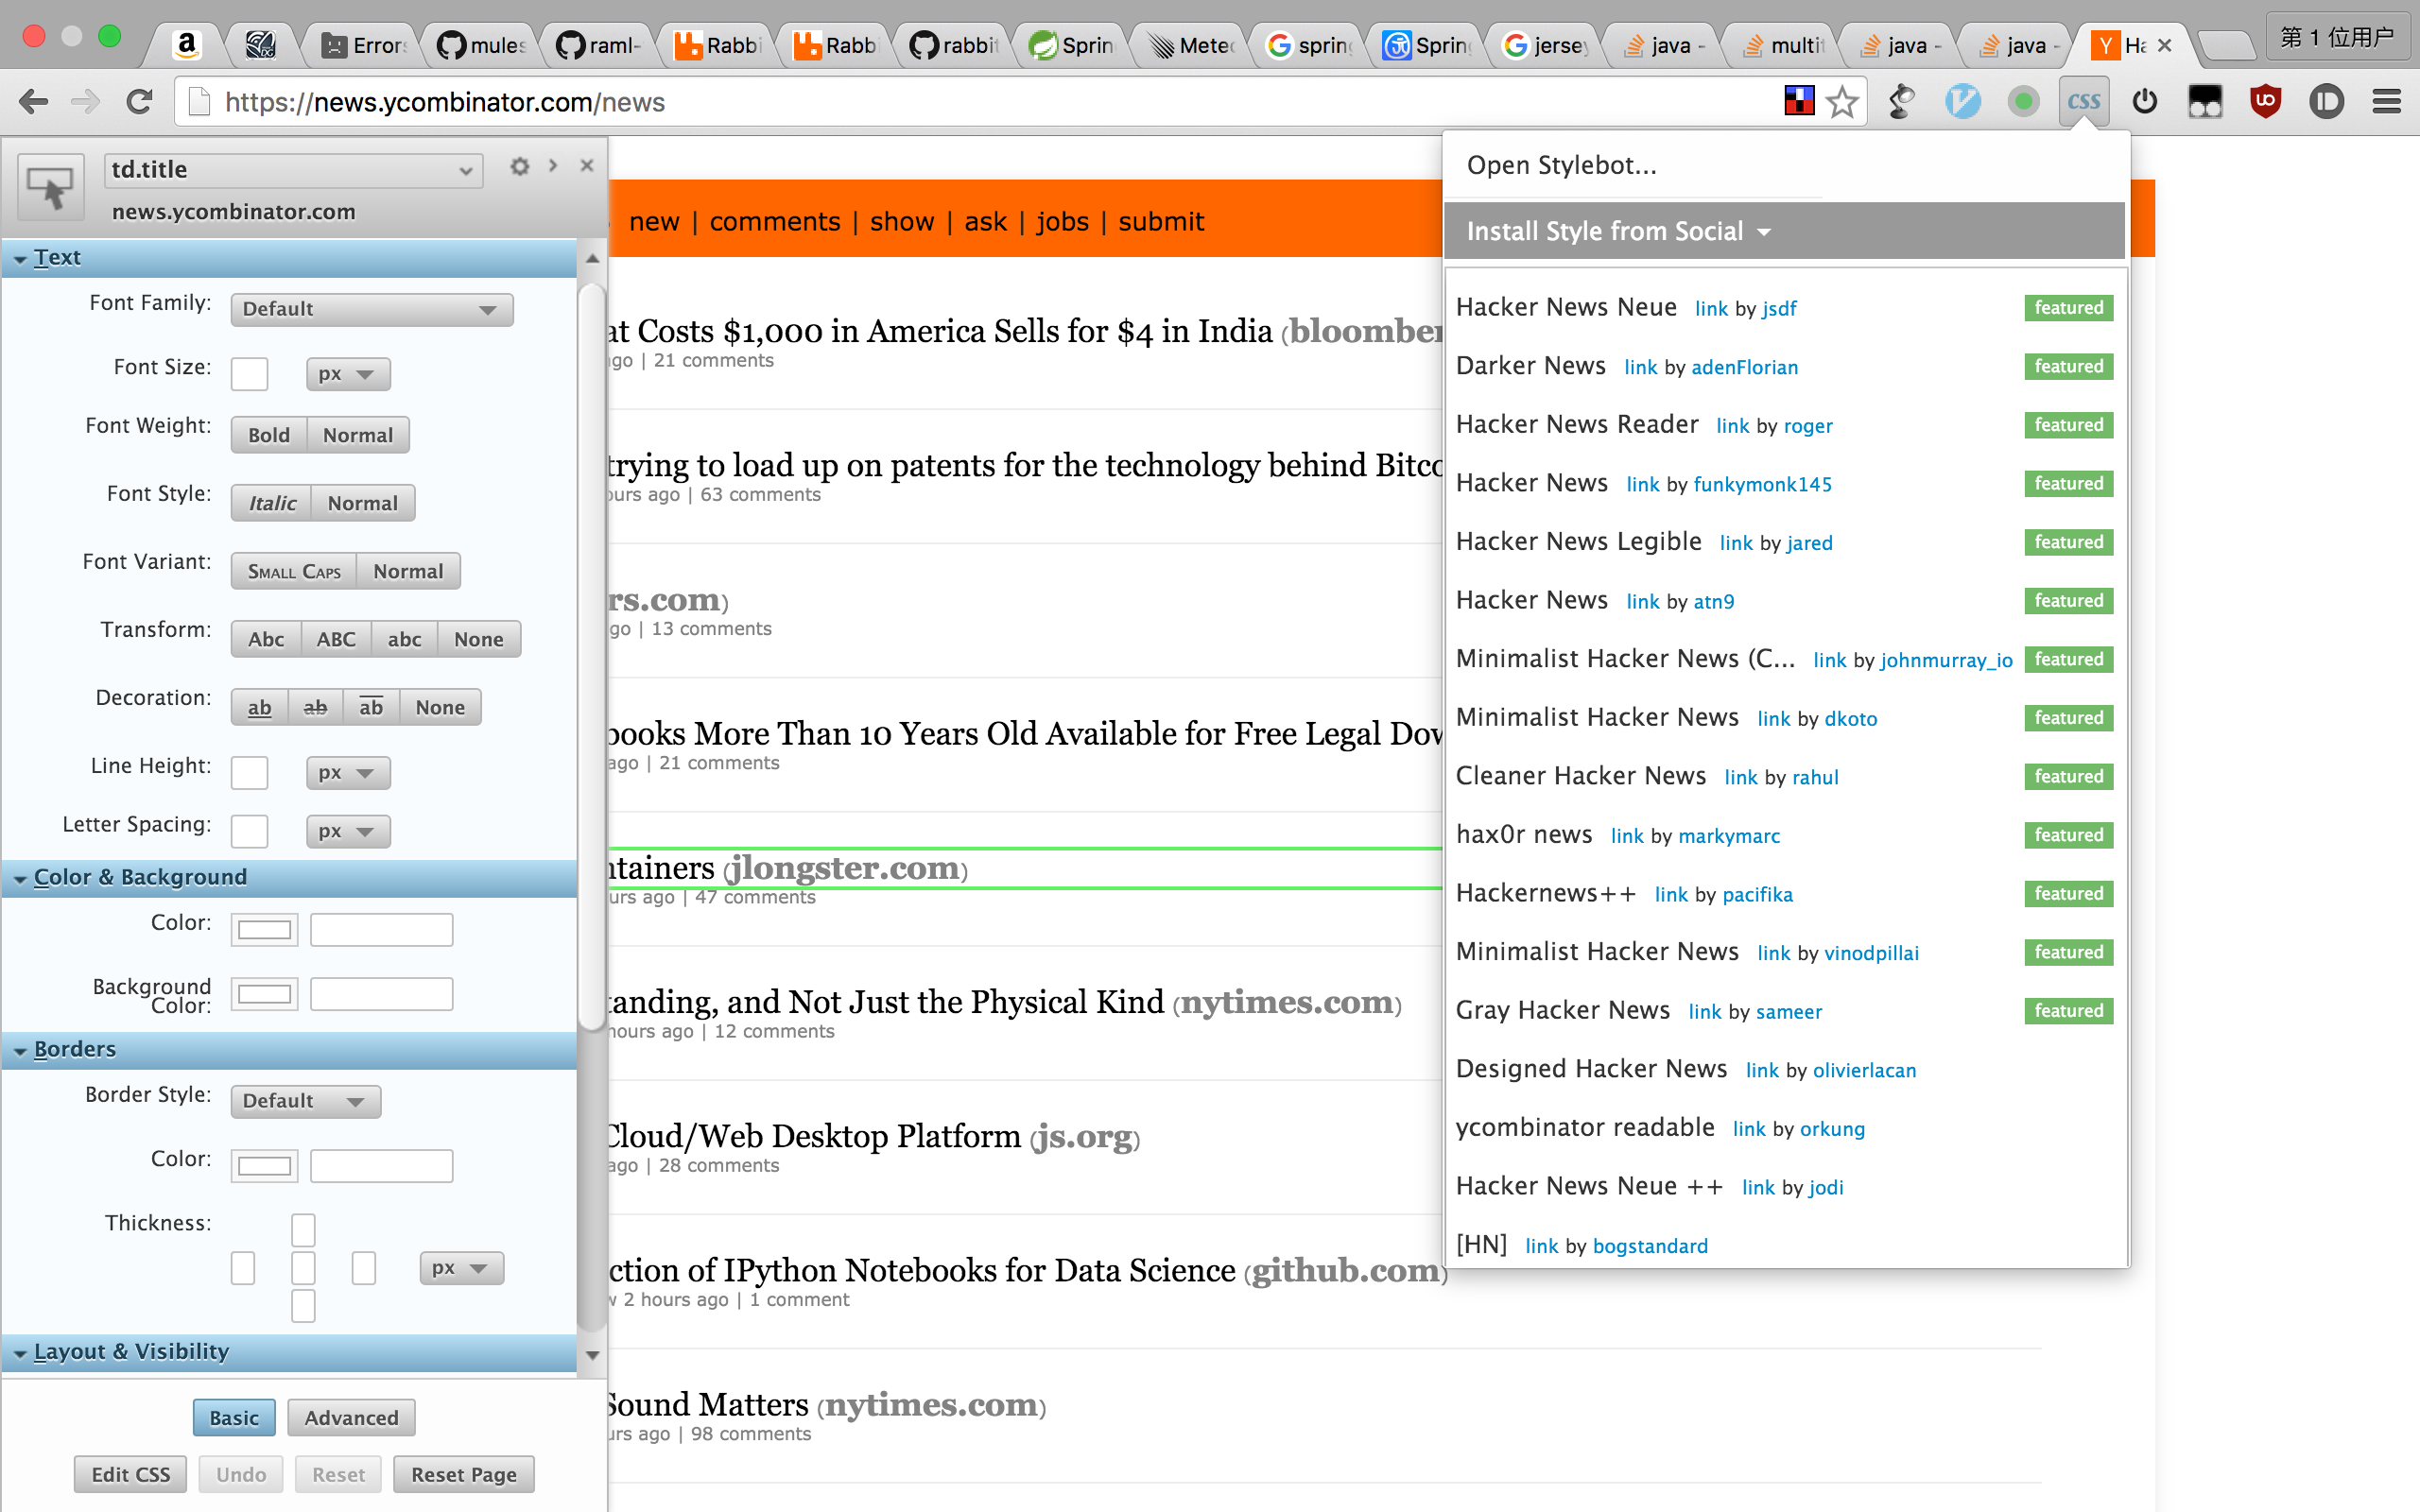Open Stylebot settings gear icon
This screenshot has width=2420, height=1512.
coord(519,166)
